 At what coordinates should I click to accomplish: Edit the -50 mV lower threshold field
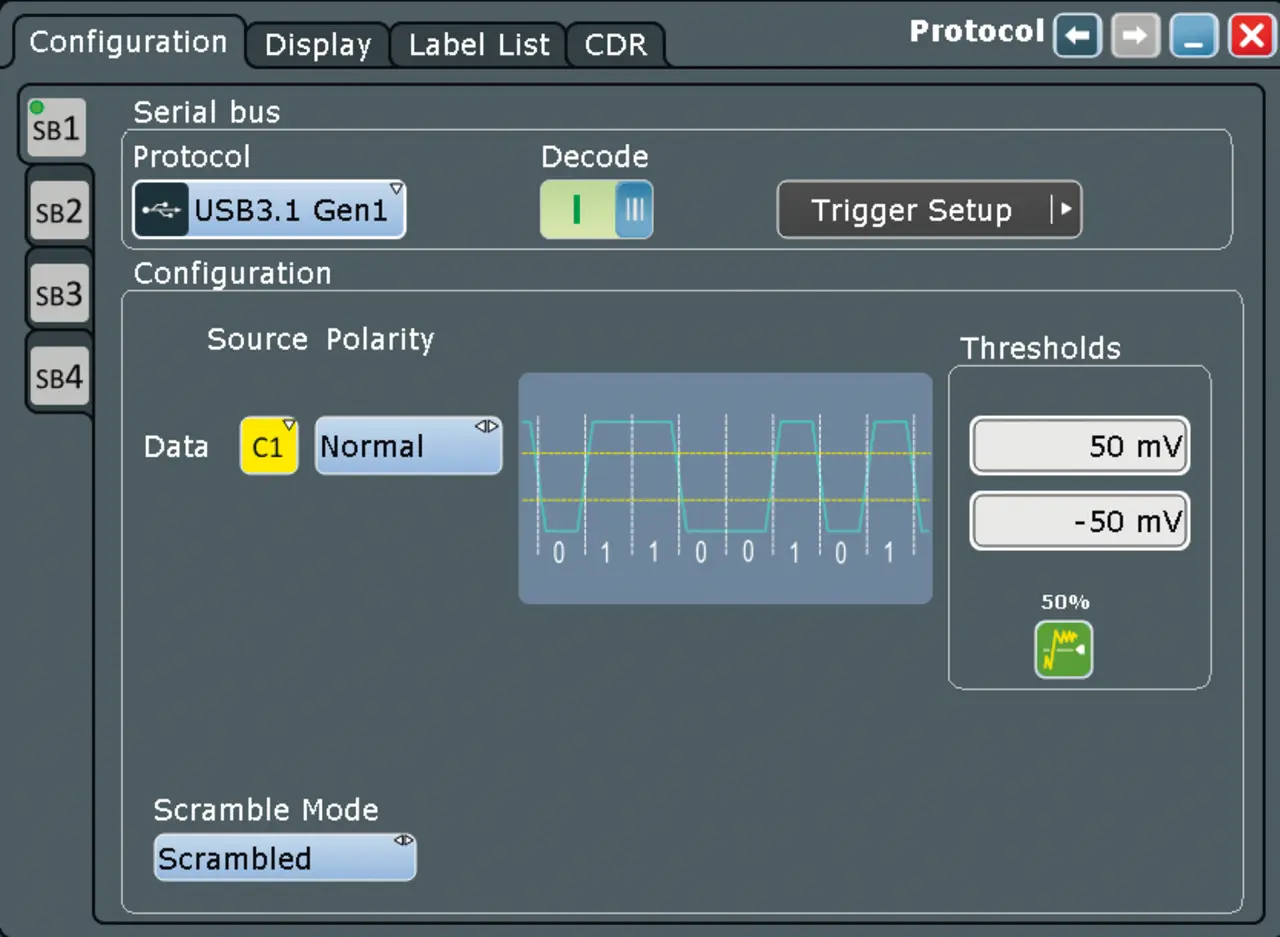1079,521
